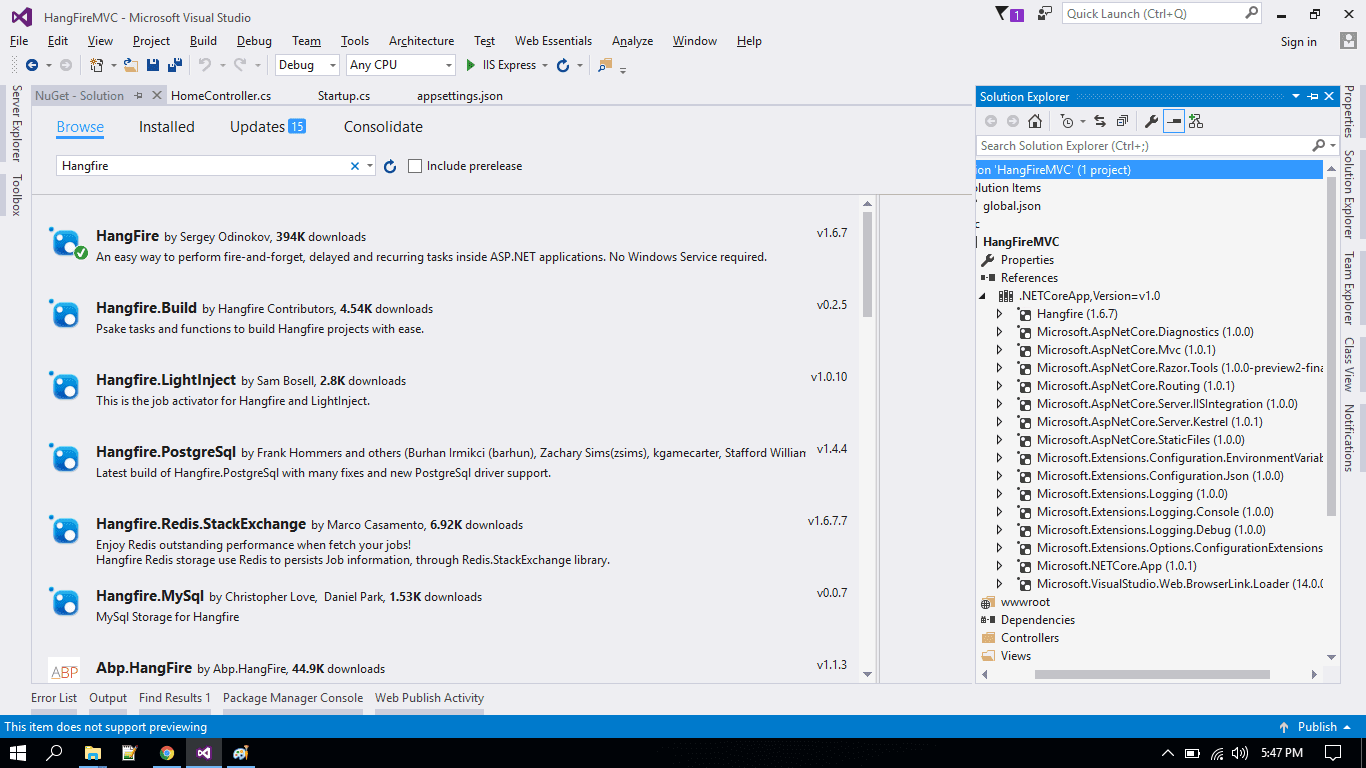The width and height of the screenshot is (1366, 768).
Task: Click the feedback icon beside Quick Launch
Action: point(1045,14)
